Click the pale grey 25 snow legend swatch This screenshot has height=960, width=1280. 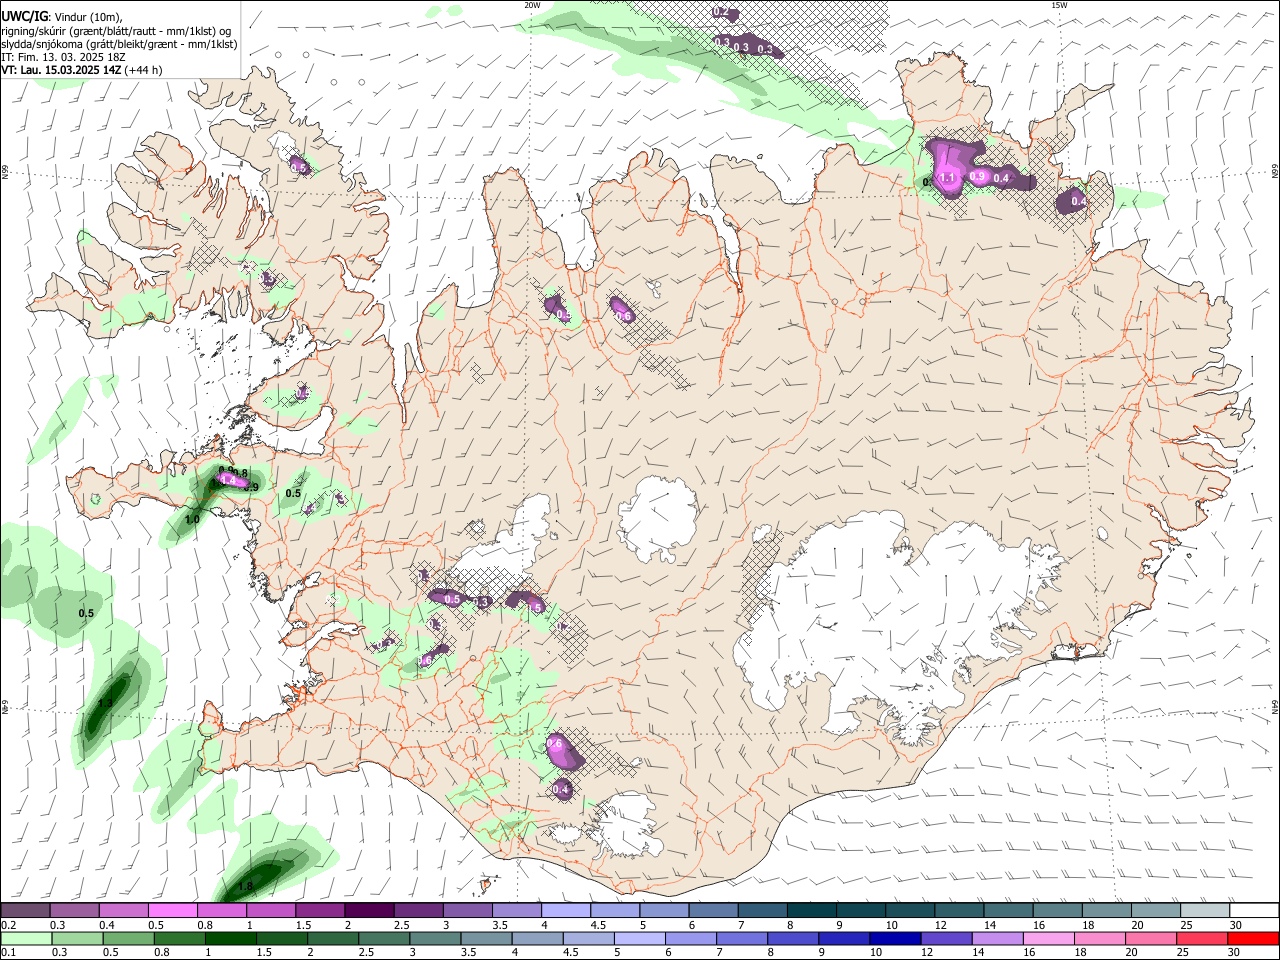1205,910
